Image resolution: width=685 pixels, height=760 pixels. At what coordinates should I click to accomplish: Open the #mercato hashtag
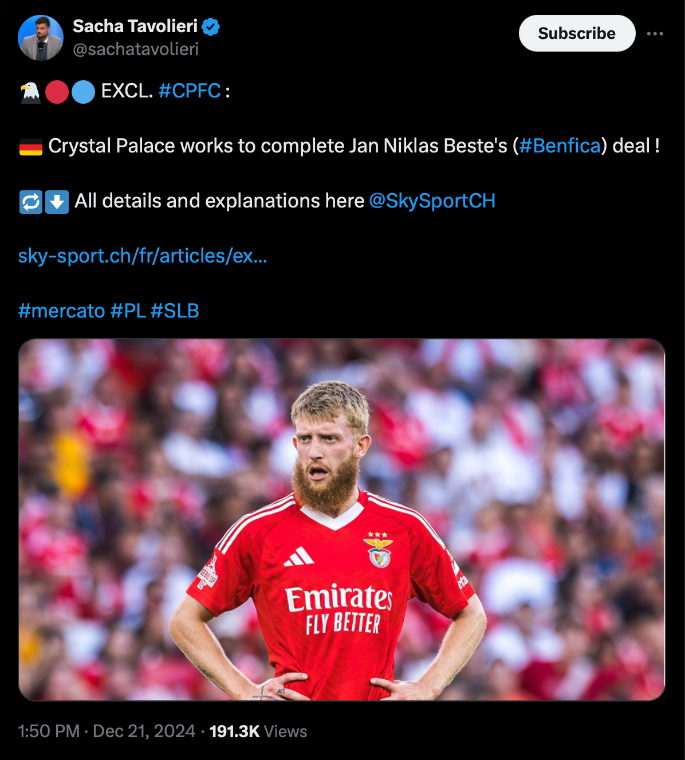coord(62,311)
